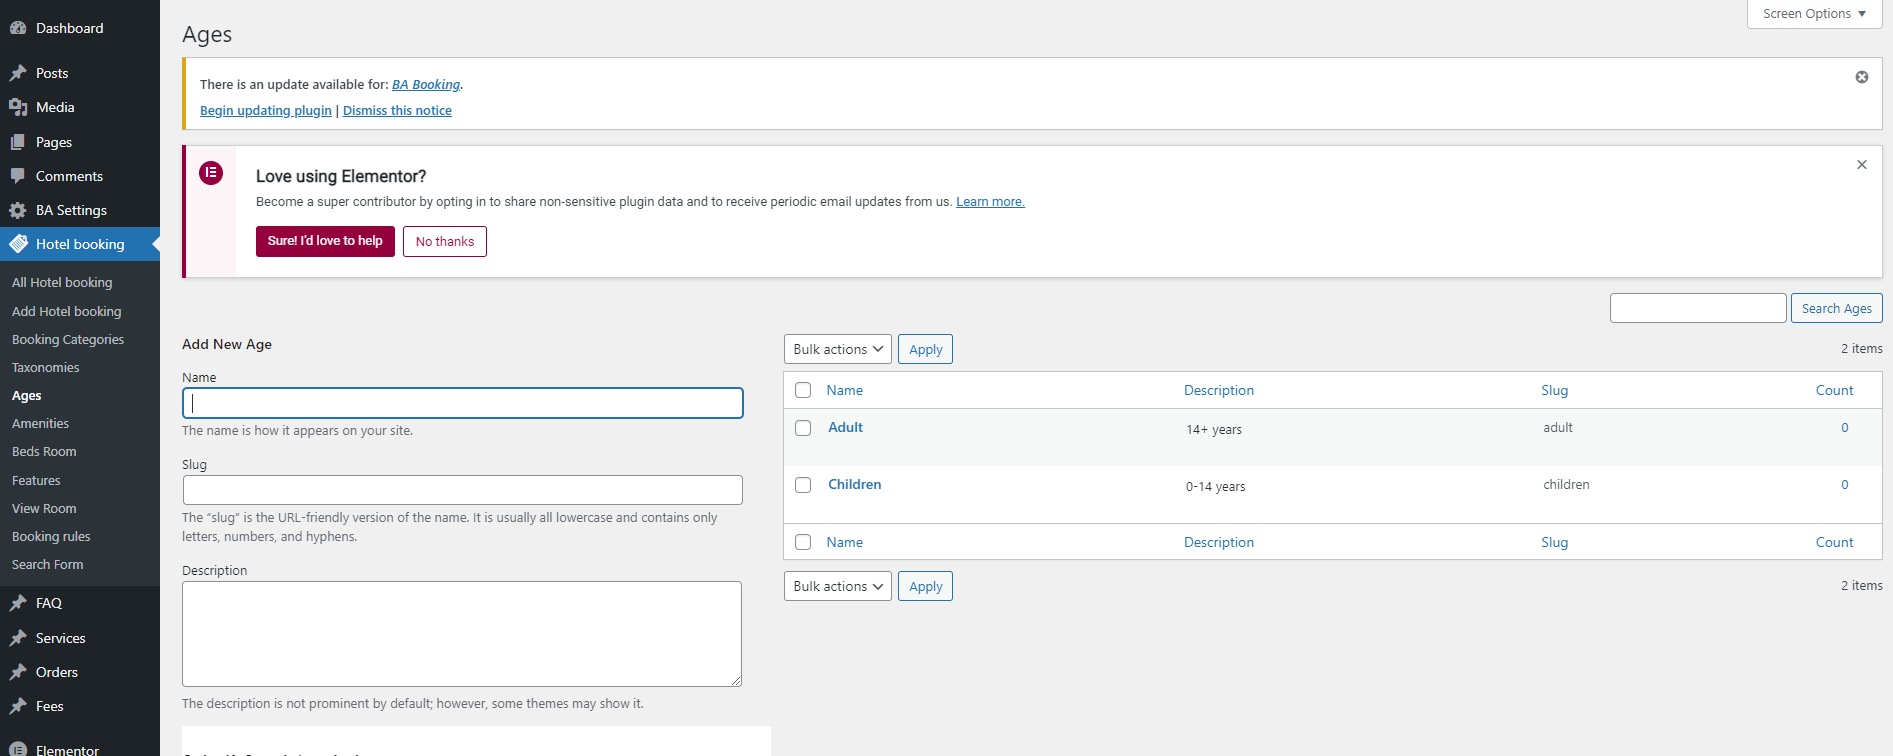The image size is (1893, 756).
Task: Sort the table by Count column header
Action: click(1834, 390)
